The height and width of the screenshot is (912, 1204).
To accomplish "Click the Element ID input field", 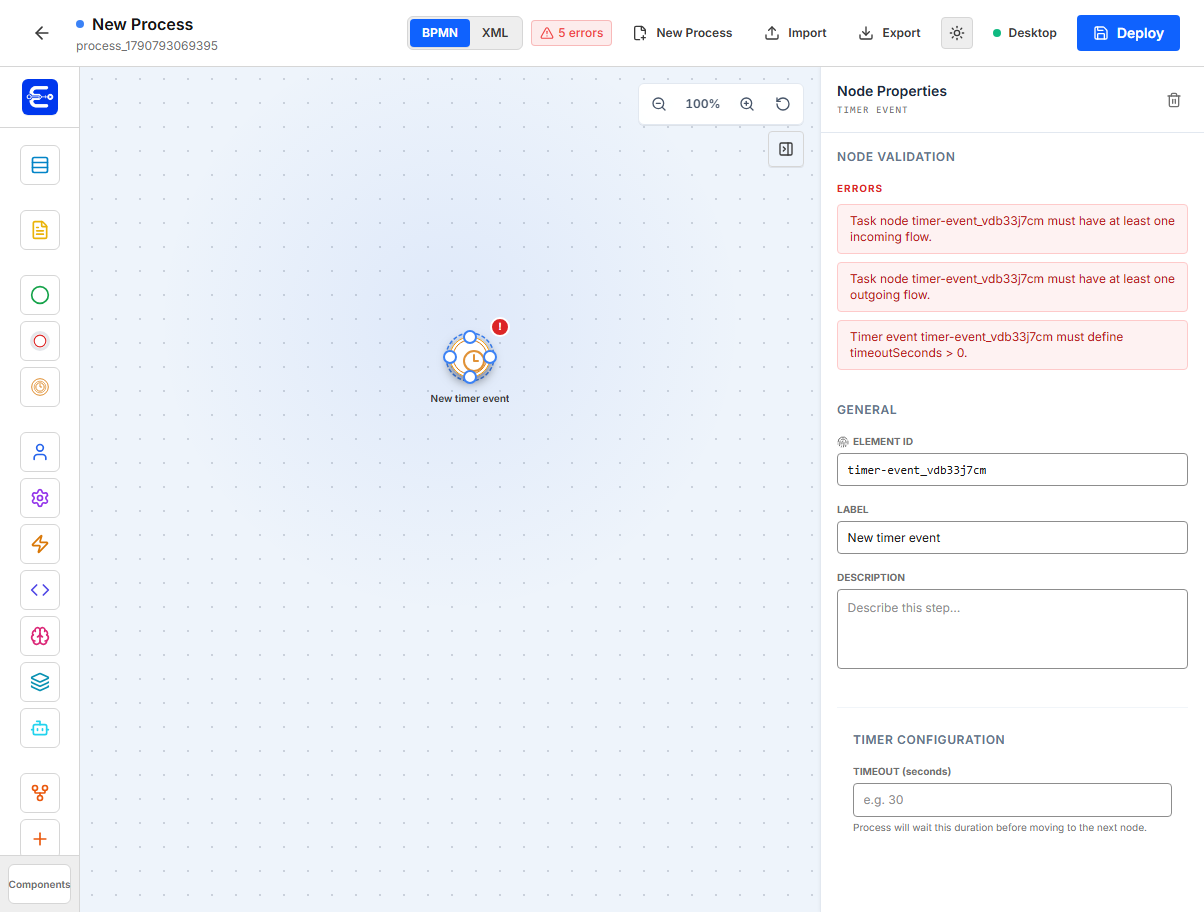I will (x=1012, y=470).
